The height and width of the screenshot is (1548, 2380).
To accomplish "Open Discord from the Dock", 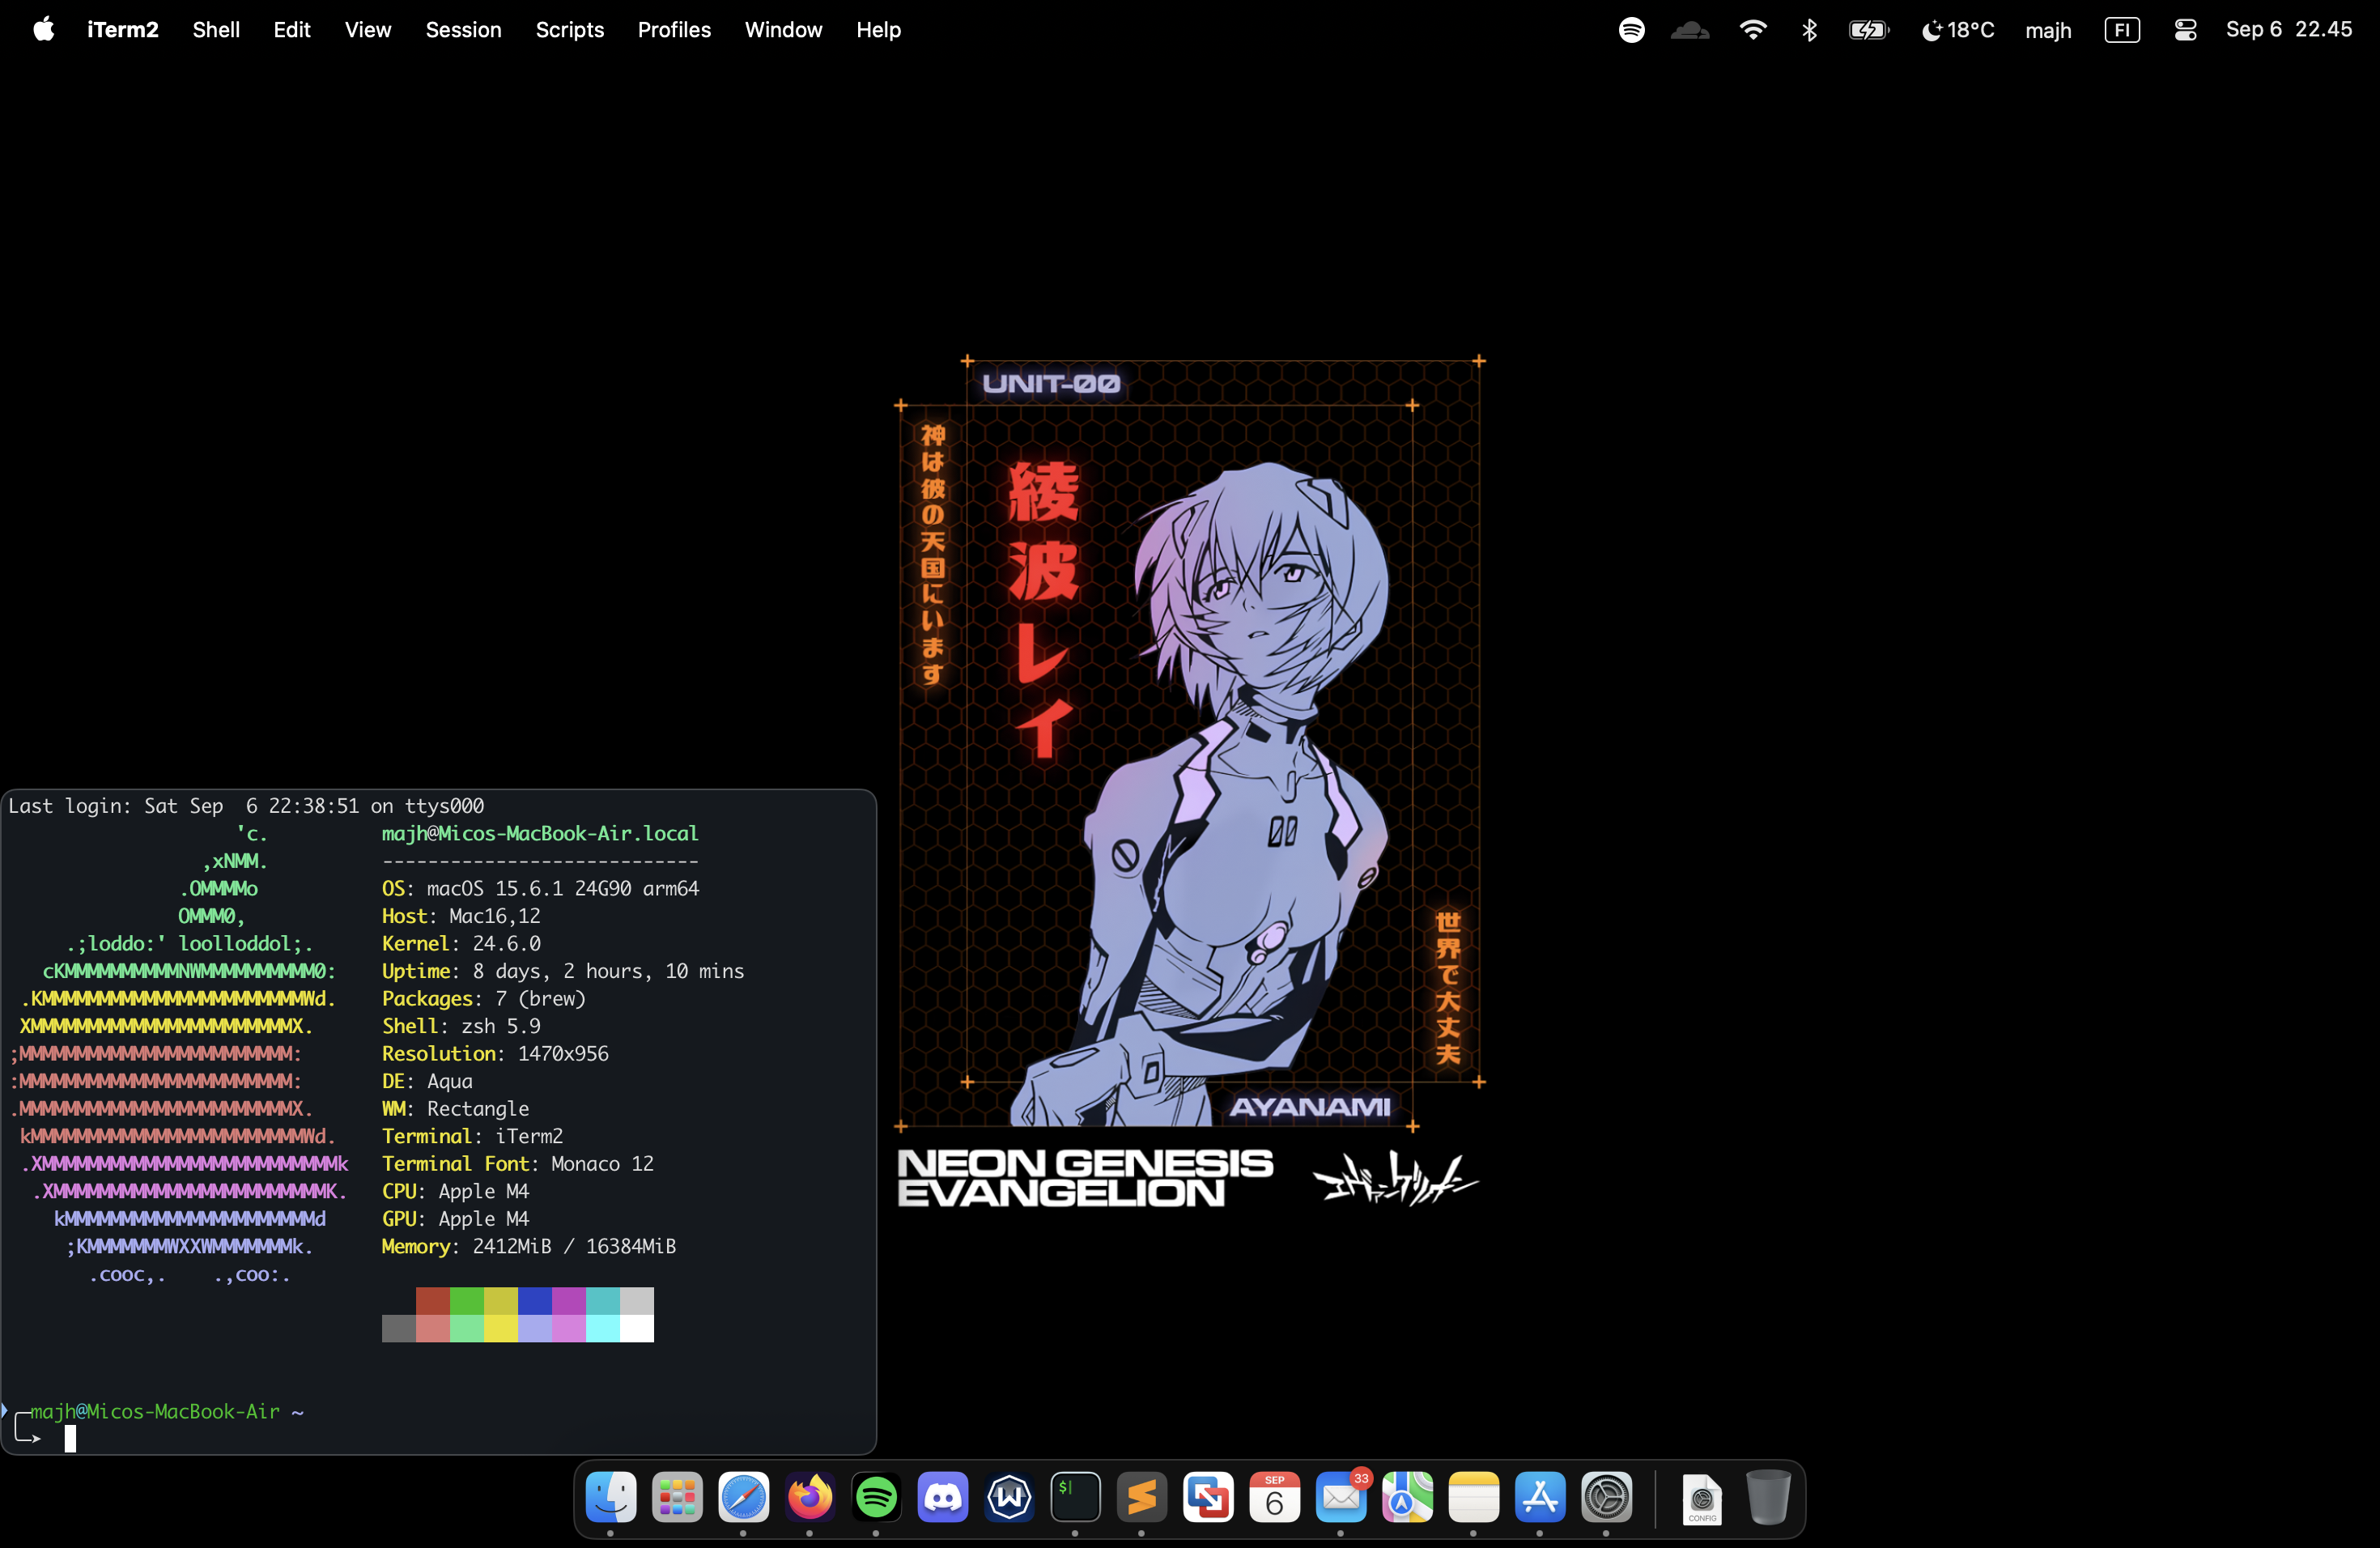I will click(x=943, y=1497).
